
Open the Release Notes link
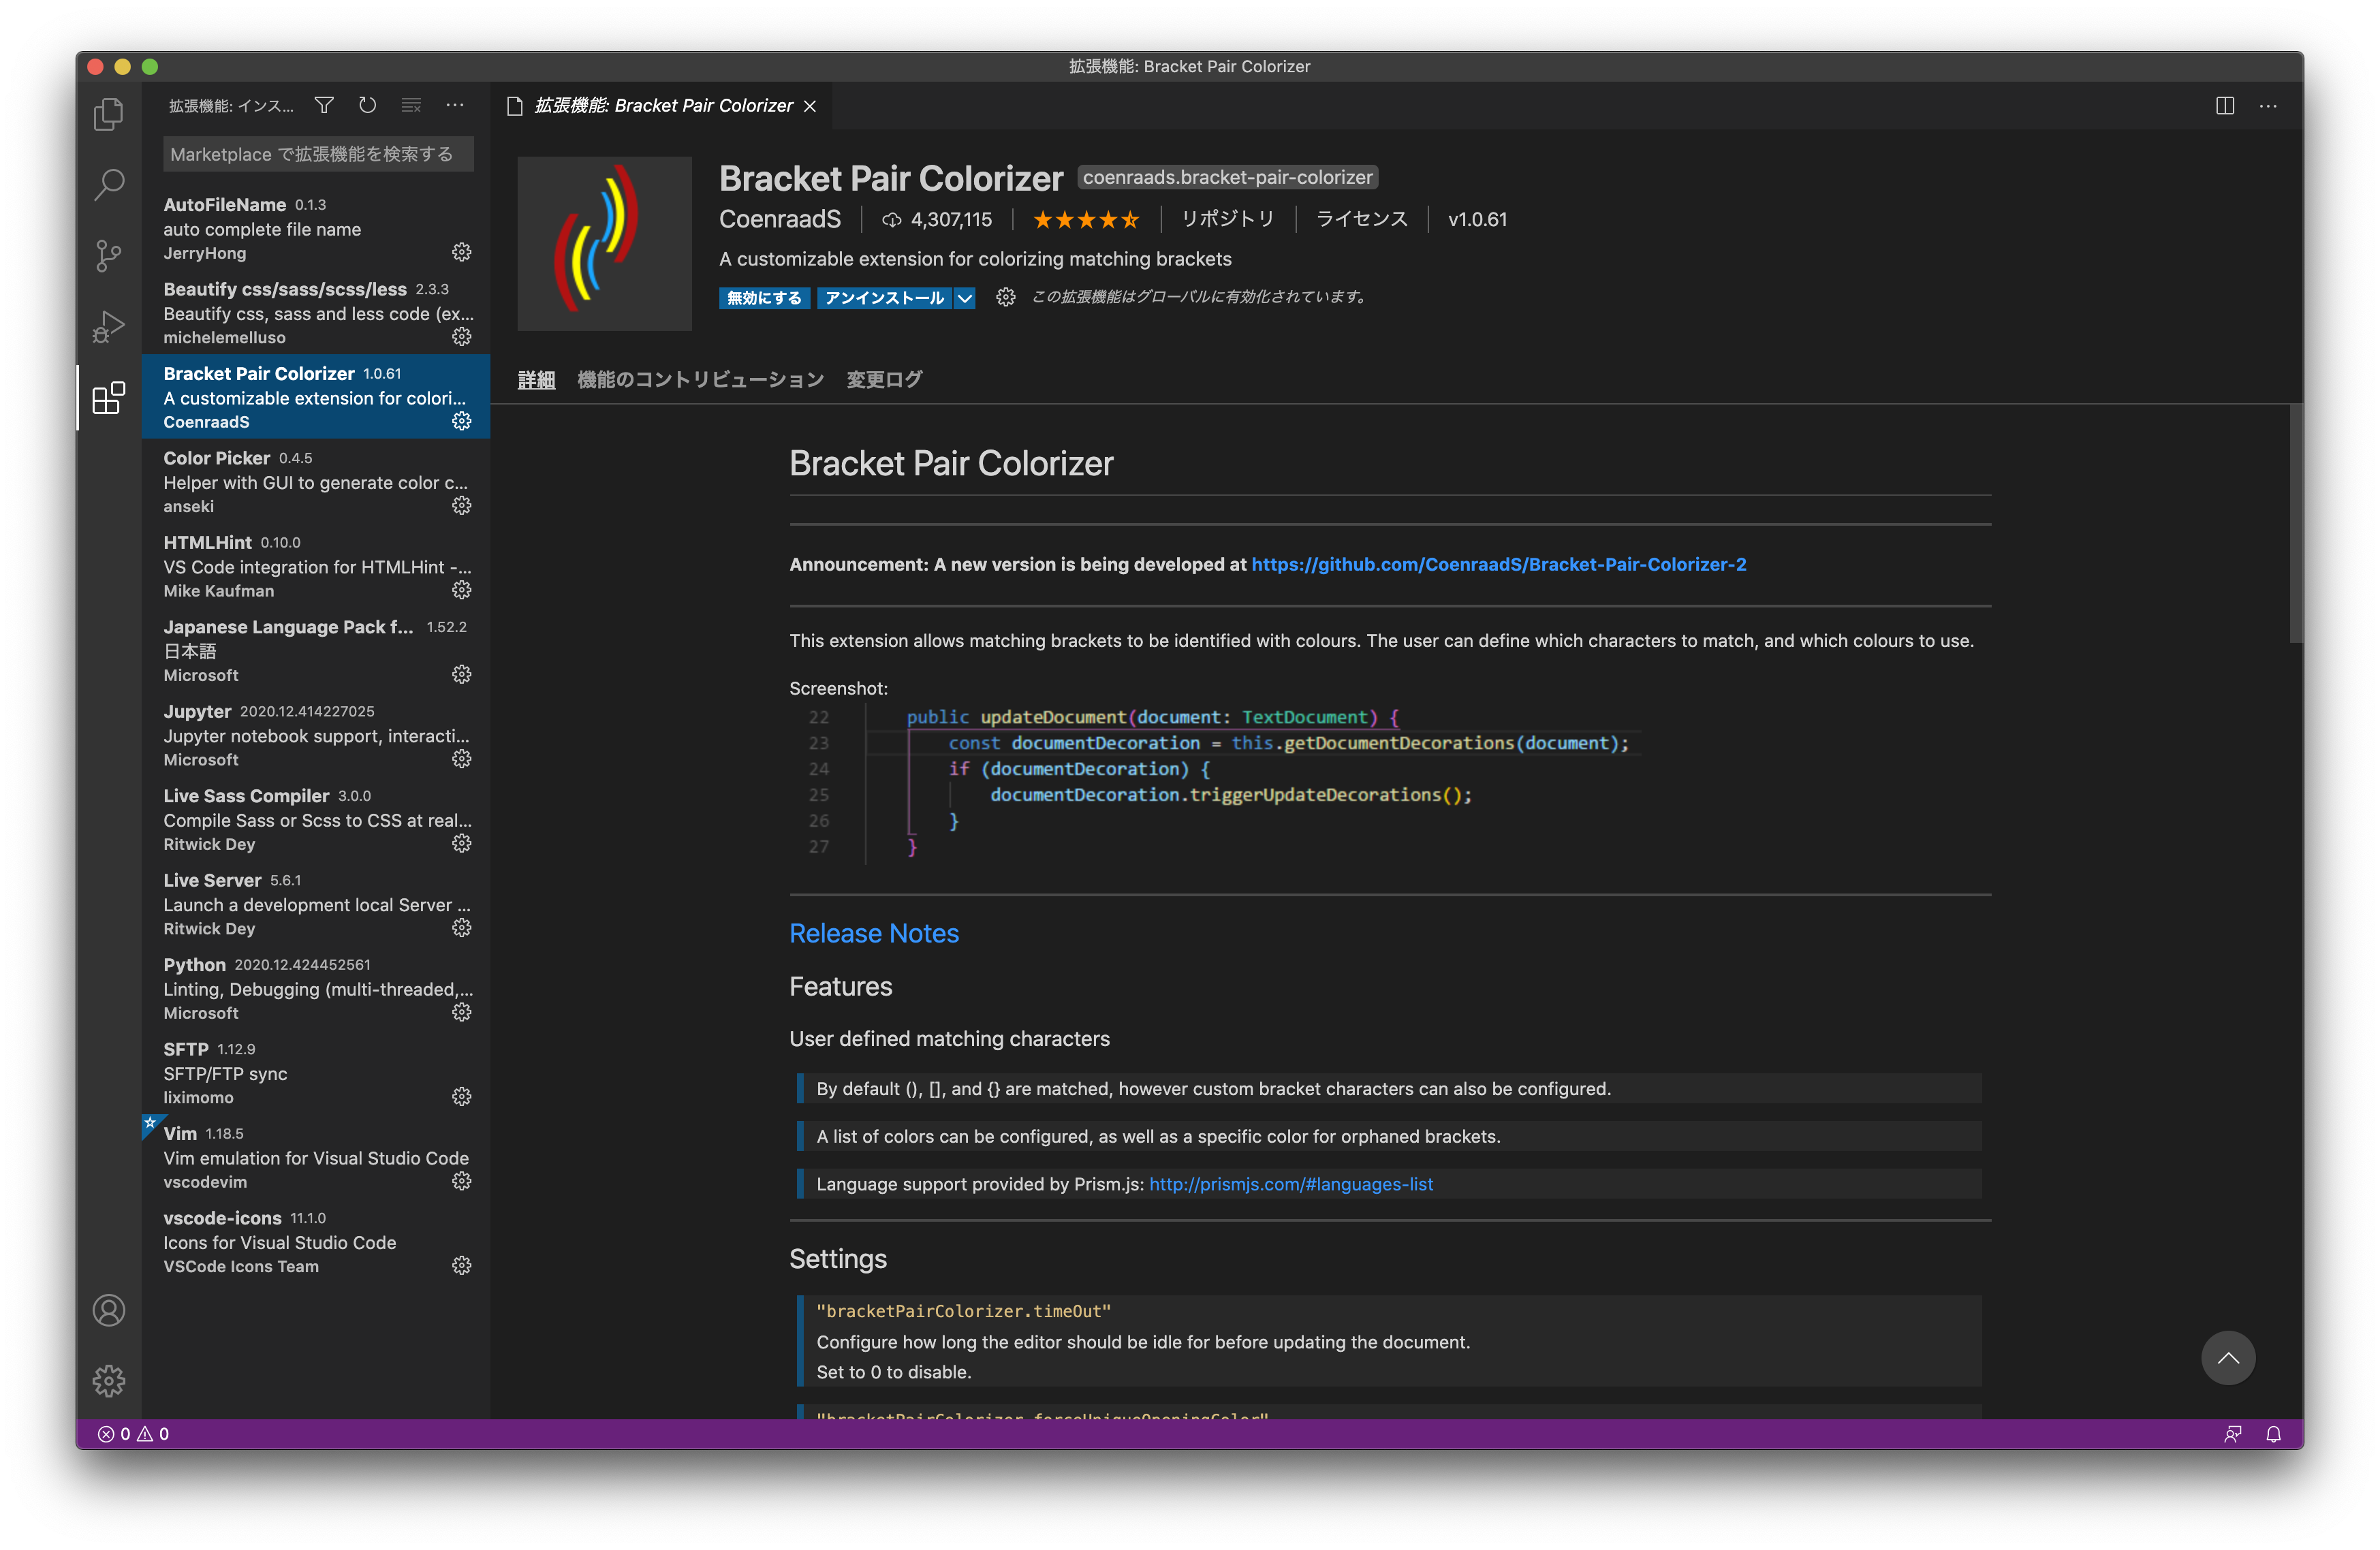click(x=874, y=933)
